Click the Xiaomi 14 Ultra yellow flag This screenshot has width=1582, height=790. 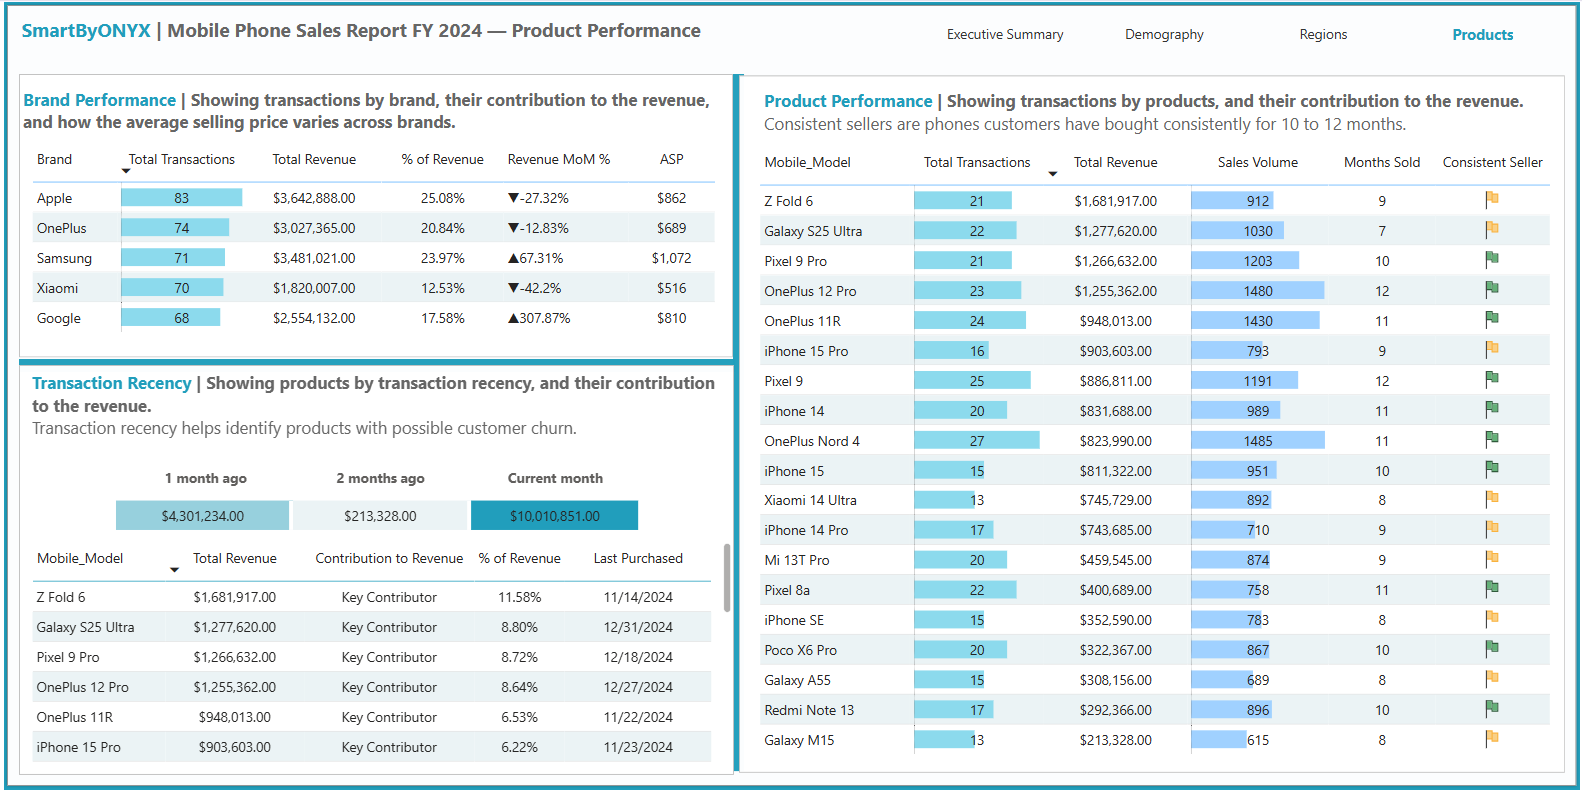[1492, 498]
